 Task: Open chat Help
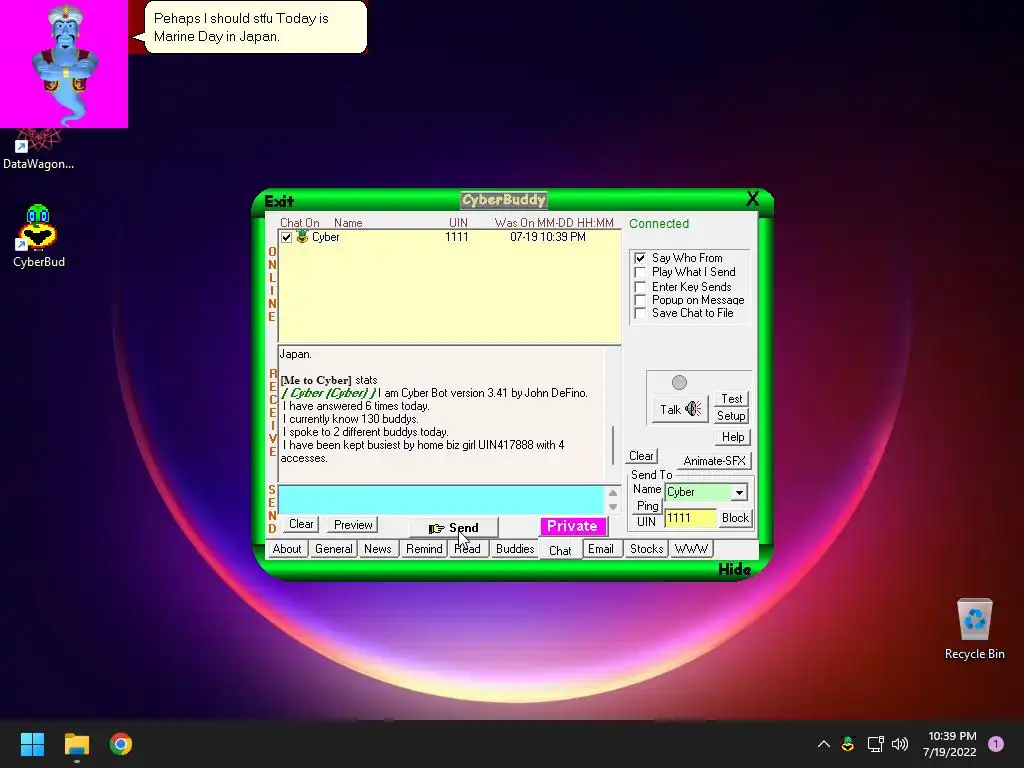point(732,437)
